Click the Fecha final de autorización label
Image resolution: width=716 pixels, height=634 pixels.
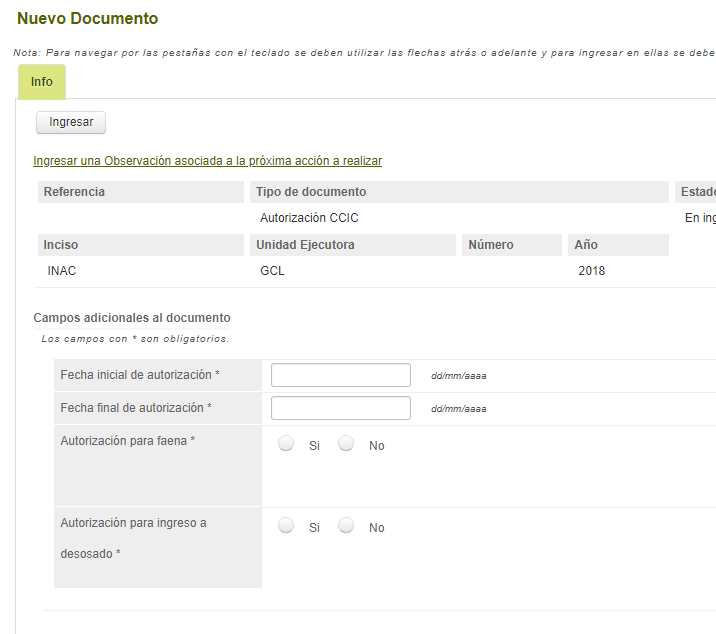136,408
